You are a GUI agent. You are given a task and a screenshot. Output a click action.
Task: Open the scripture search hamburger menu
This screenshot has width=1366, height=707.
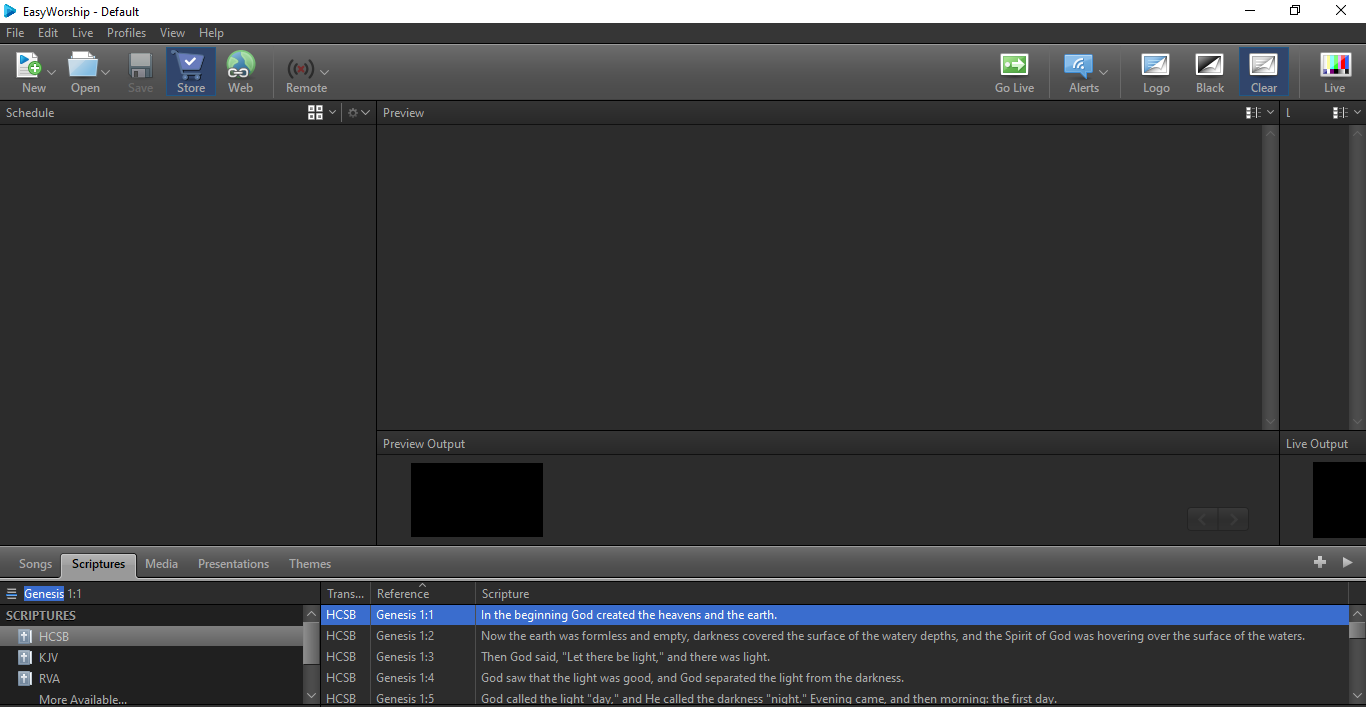coord(11,593)
